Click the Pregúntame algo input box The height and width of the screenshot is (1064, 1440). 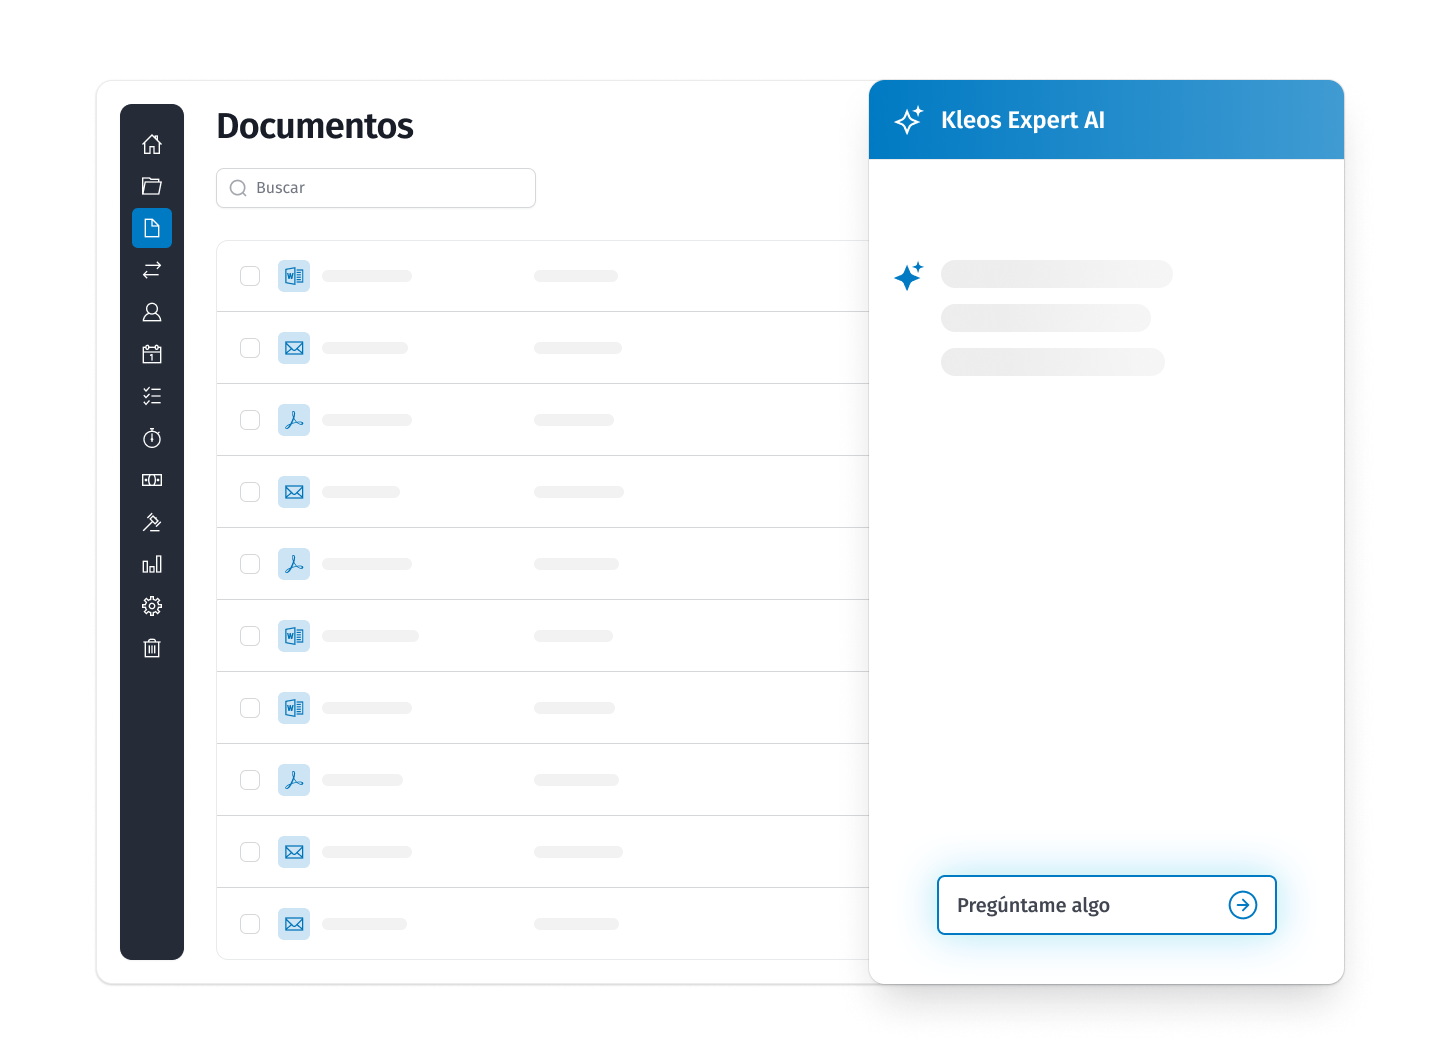(x=1085, y=905)
